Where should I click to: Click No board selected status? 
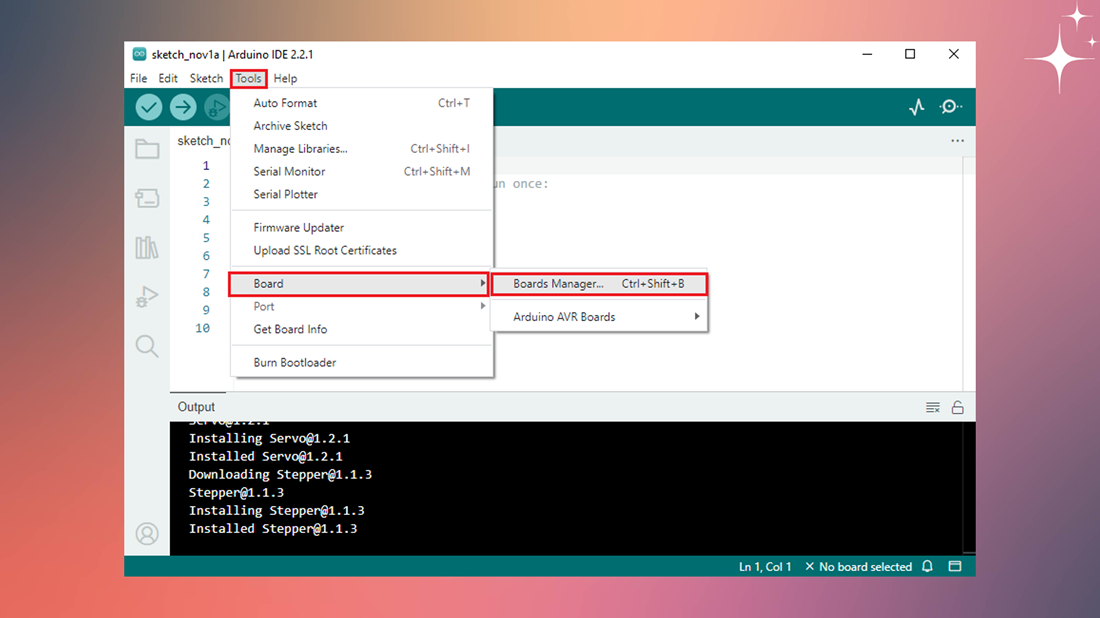point(859,566)
